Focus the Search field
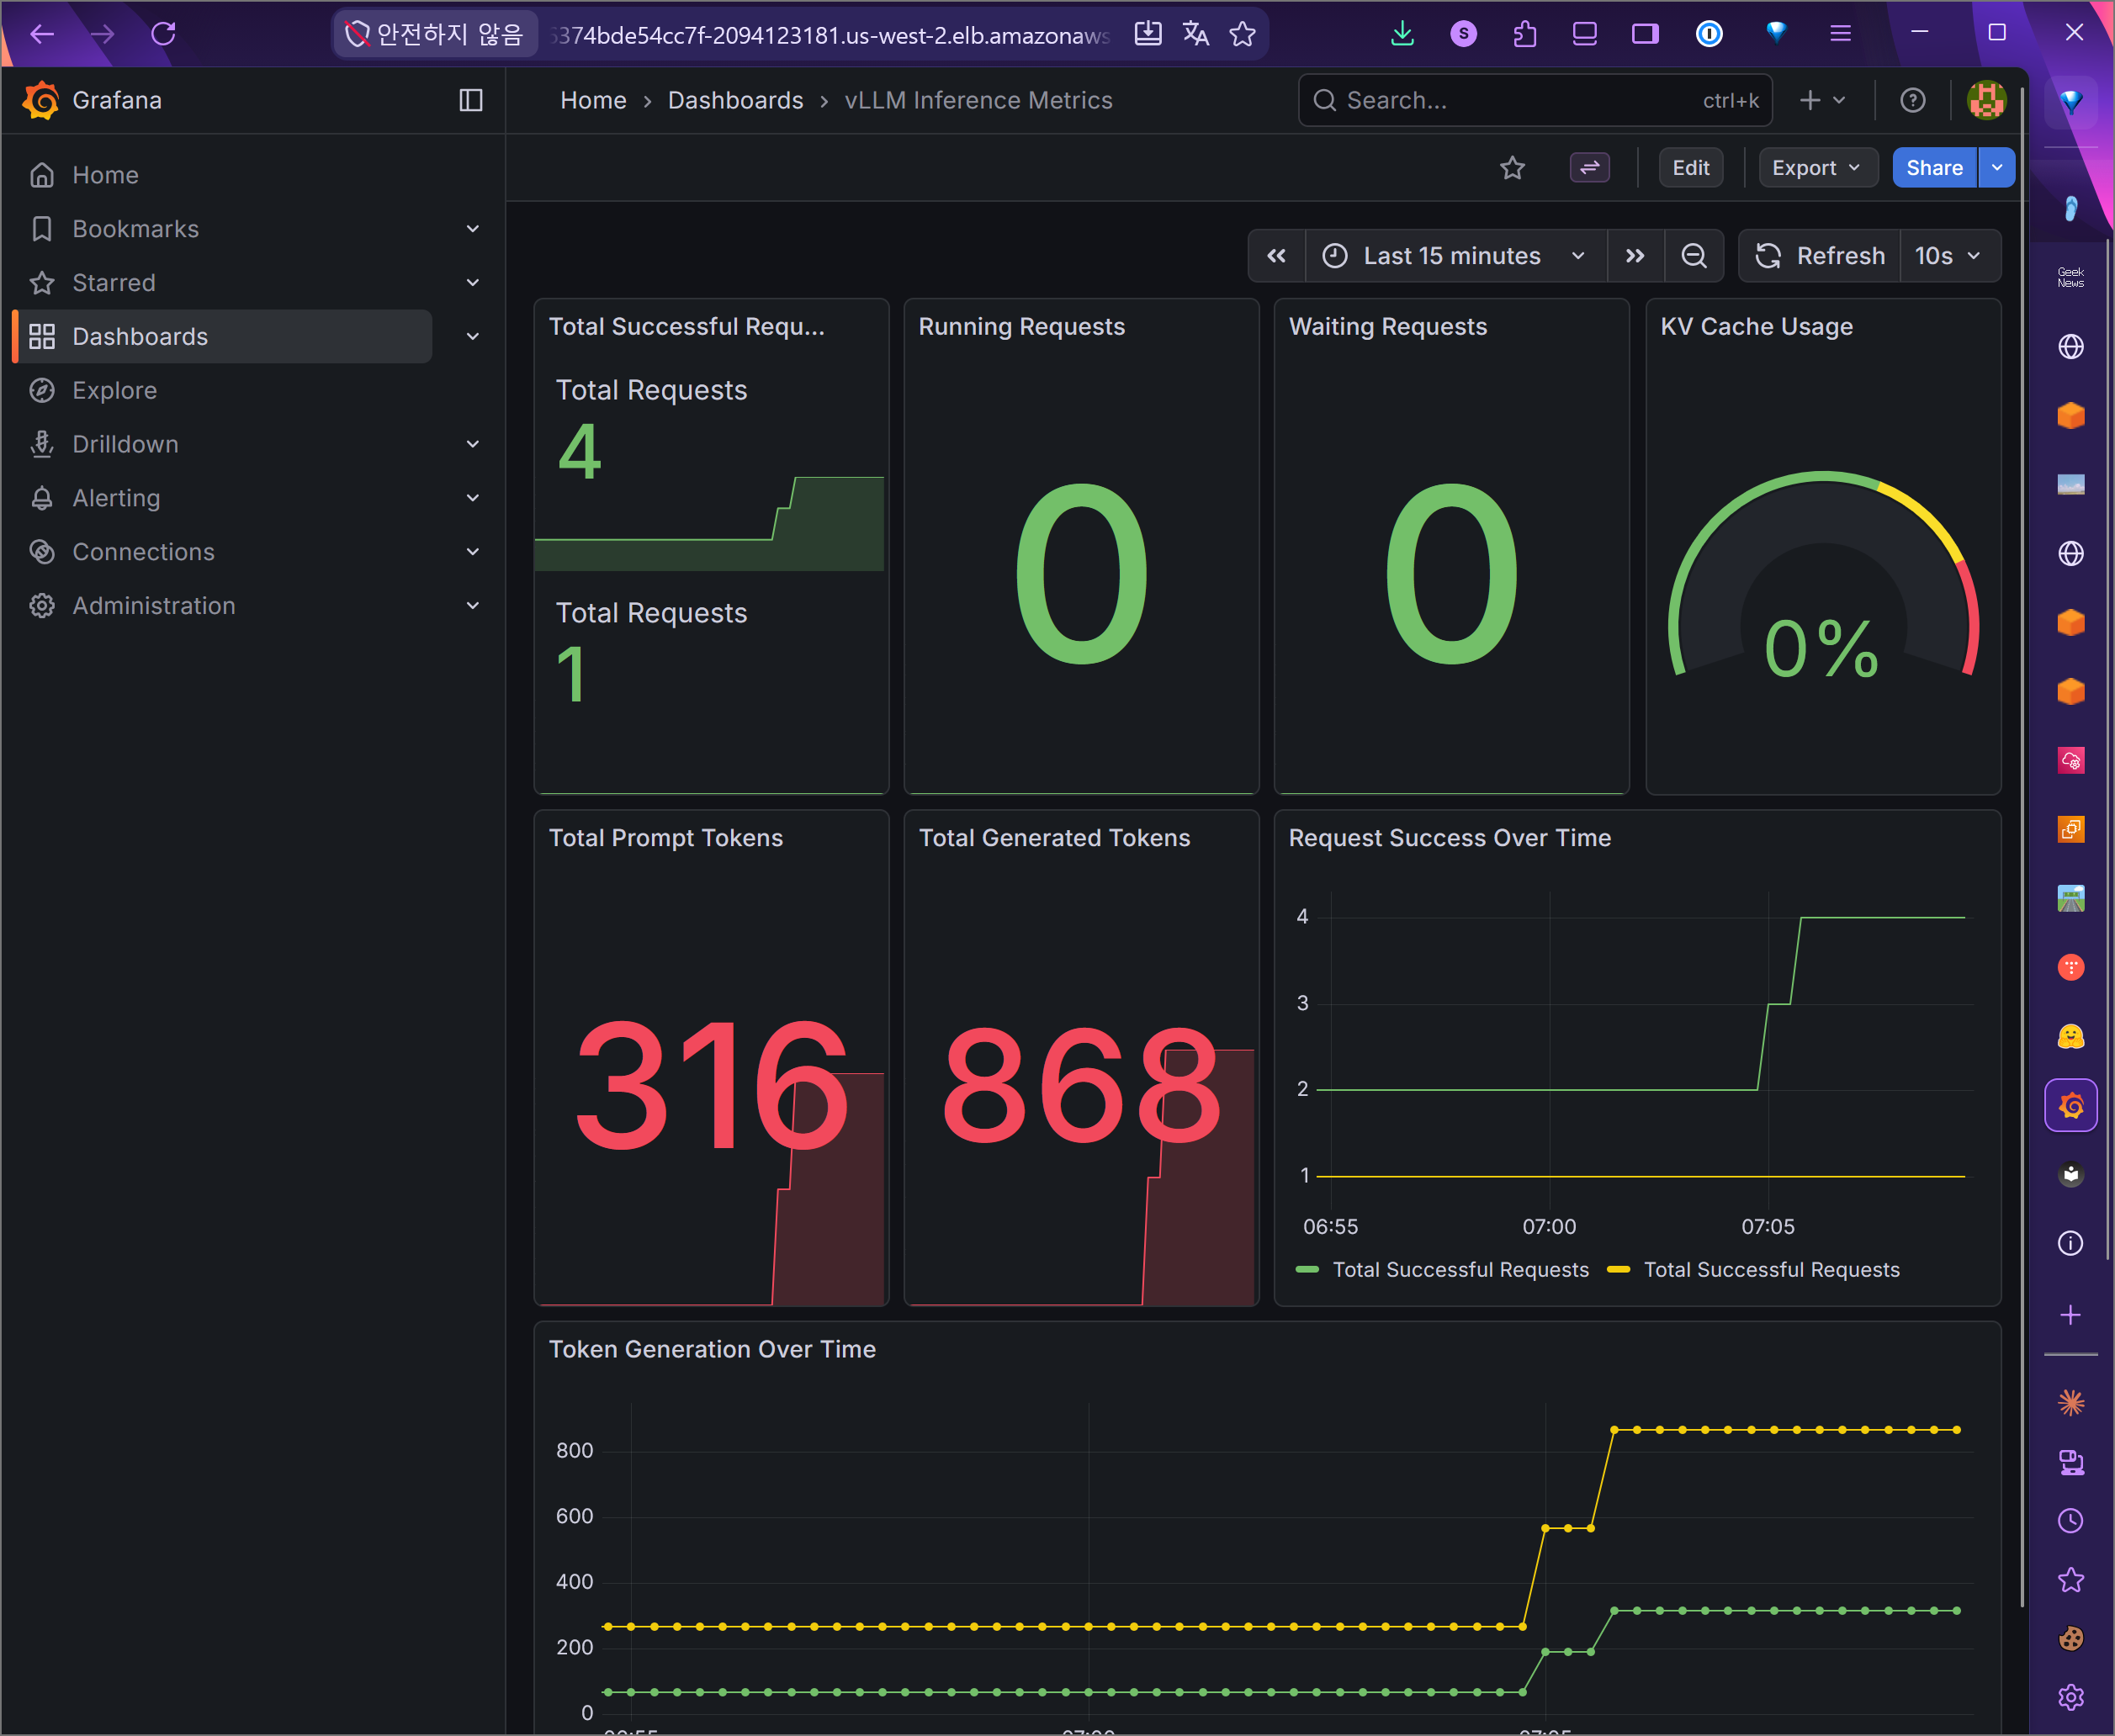The image size is (2115, 1736). pos(1534,100)
